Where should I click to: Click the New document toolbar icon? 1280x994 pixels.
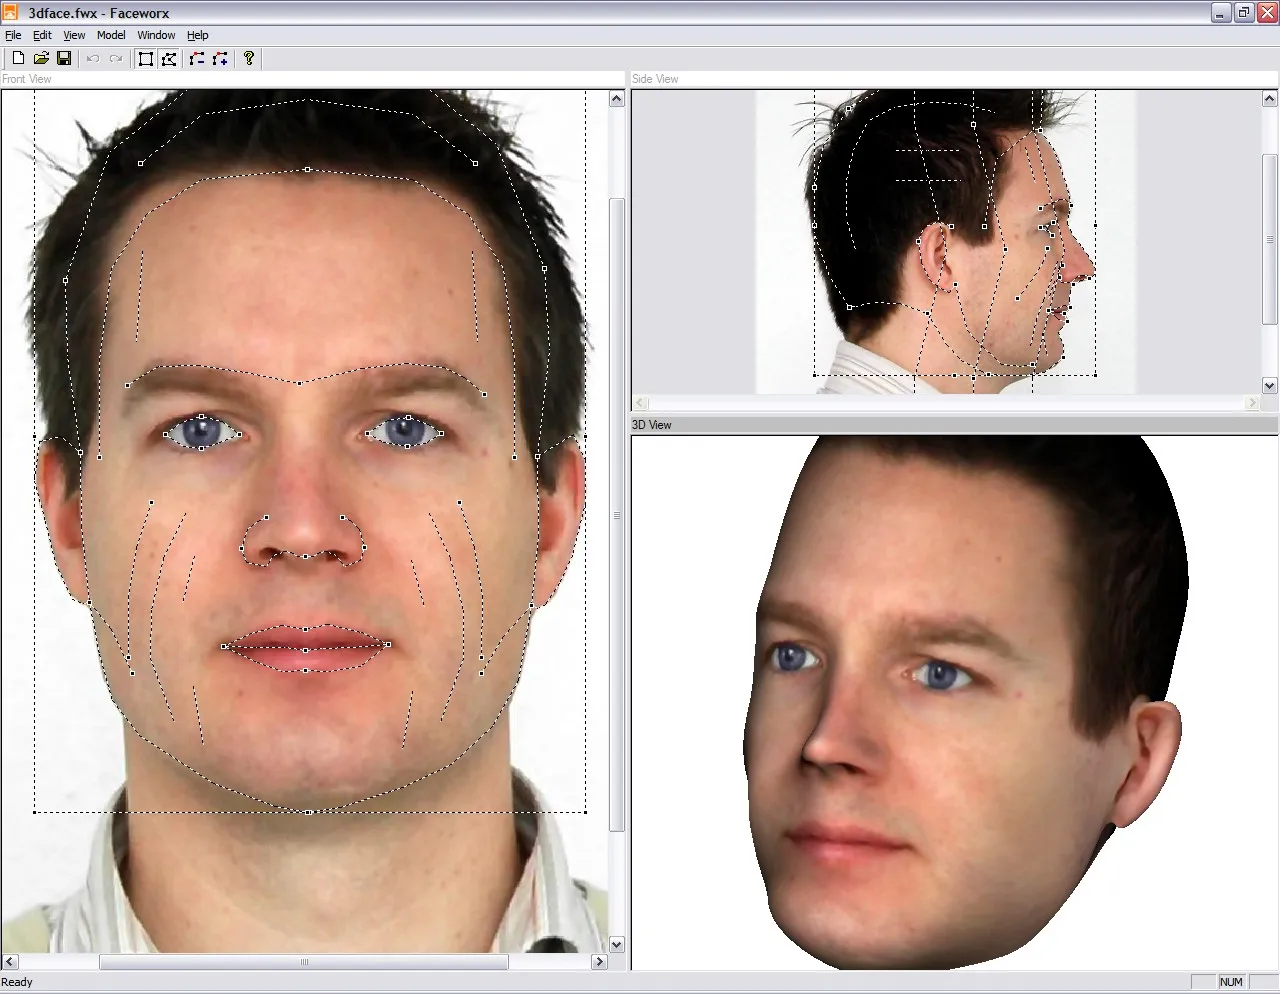click(x=18, y=59)
